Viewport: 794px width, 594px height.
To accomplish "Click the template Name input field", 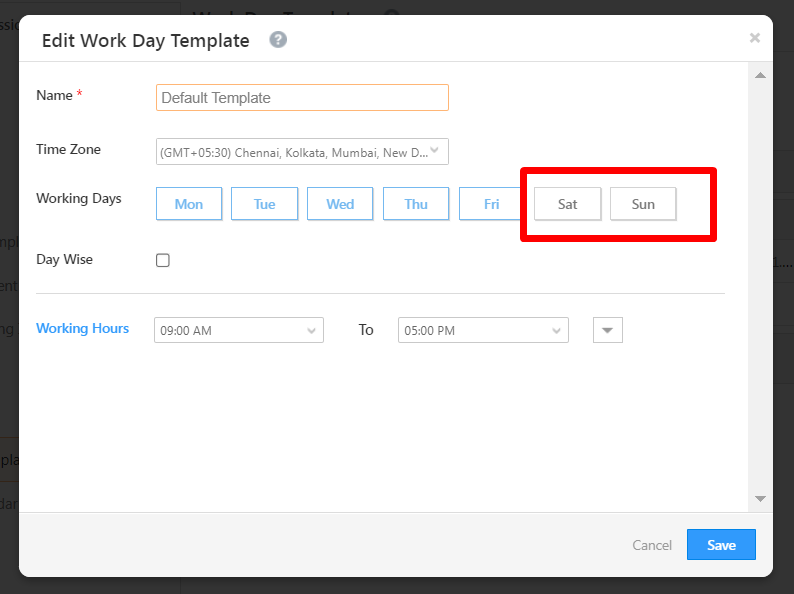I will 302,97.
